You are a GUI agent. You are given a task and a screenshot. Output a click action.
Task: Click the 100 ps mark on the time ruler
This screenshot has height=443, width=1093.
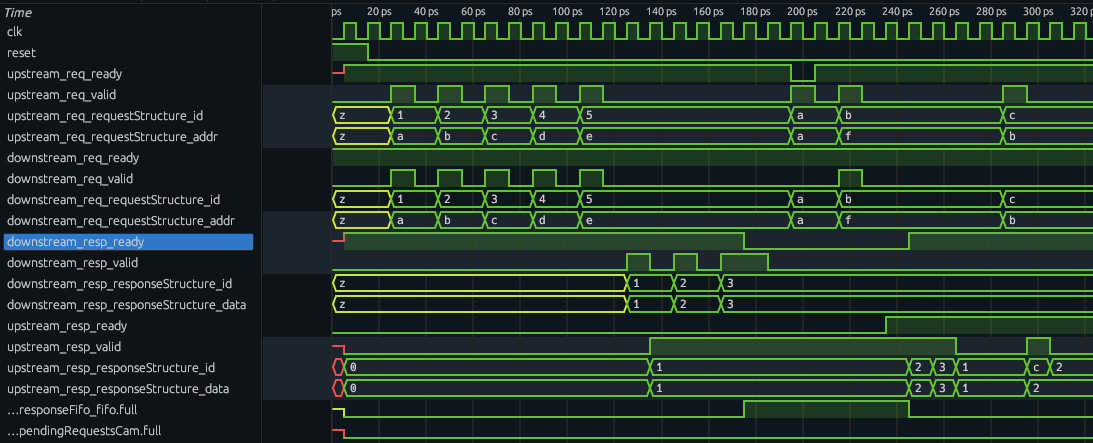567,11
